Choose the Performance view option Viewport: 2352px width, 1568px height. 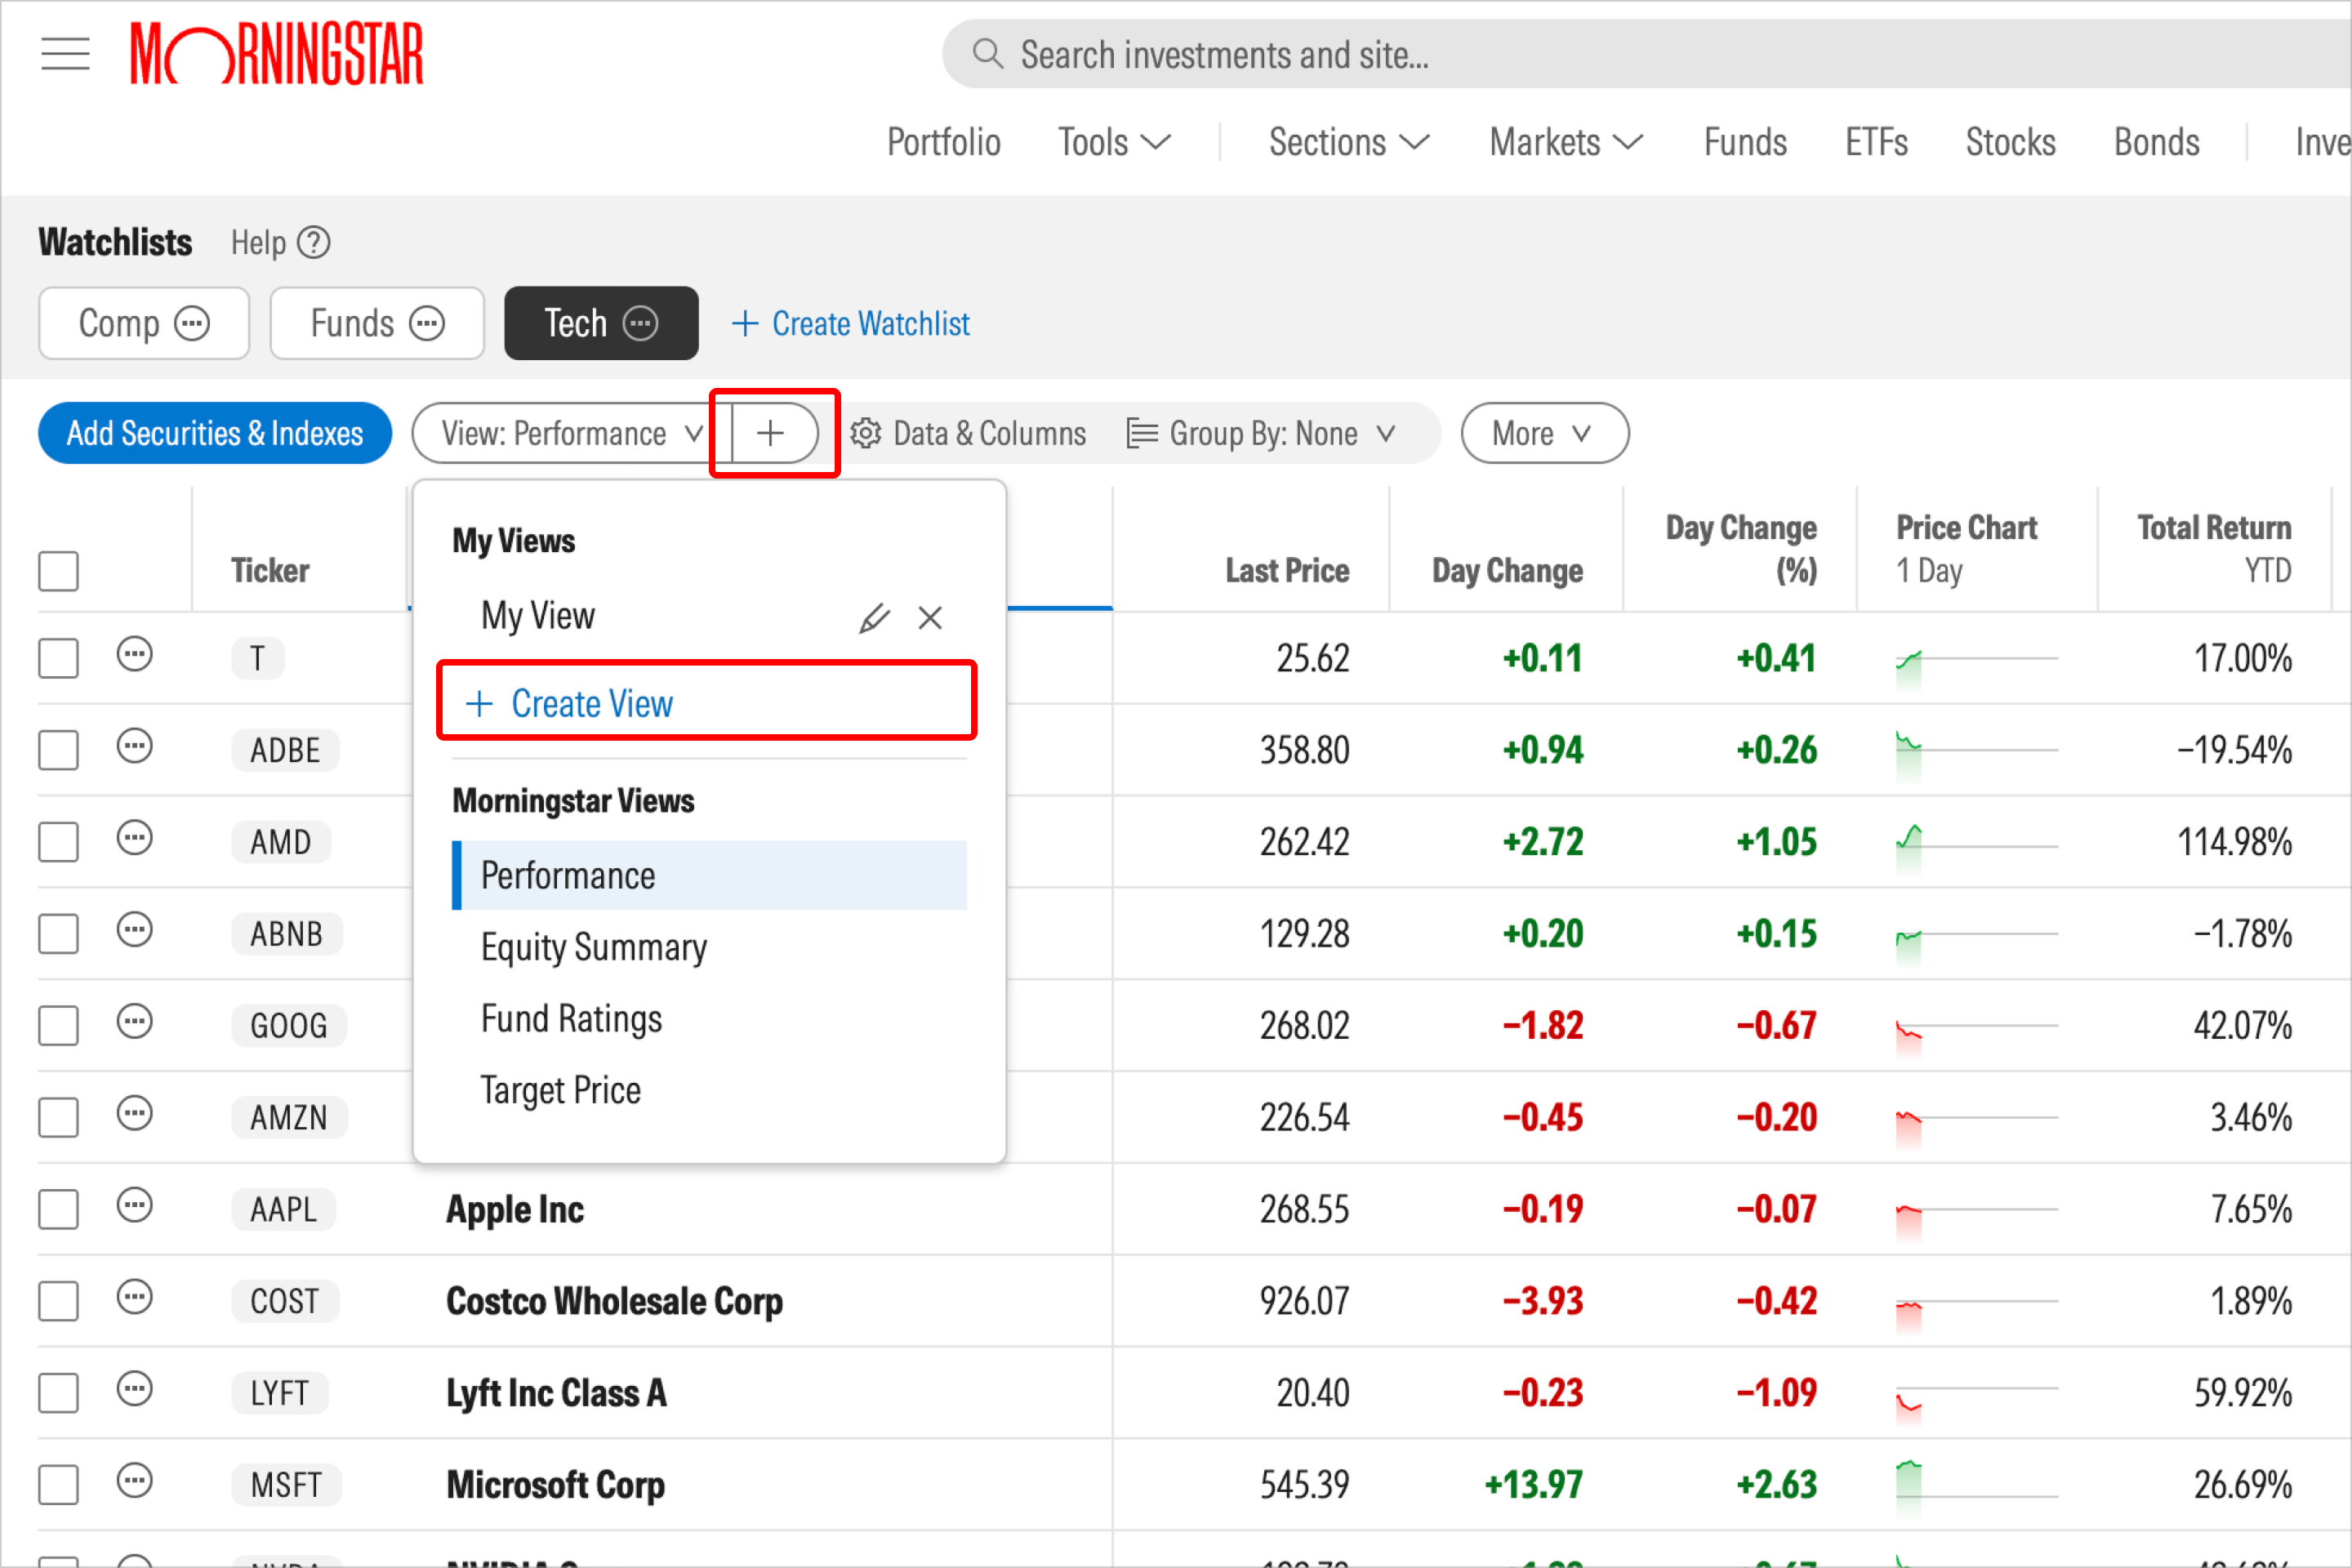pos(709,876)
